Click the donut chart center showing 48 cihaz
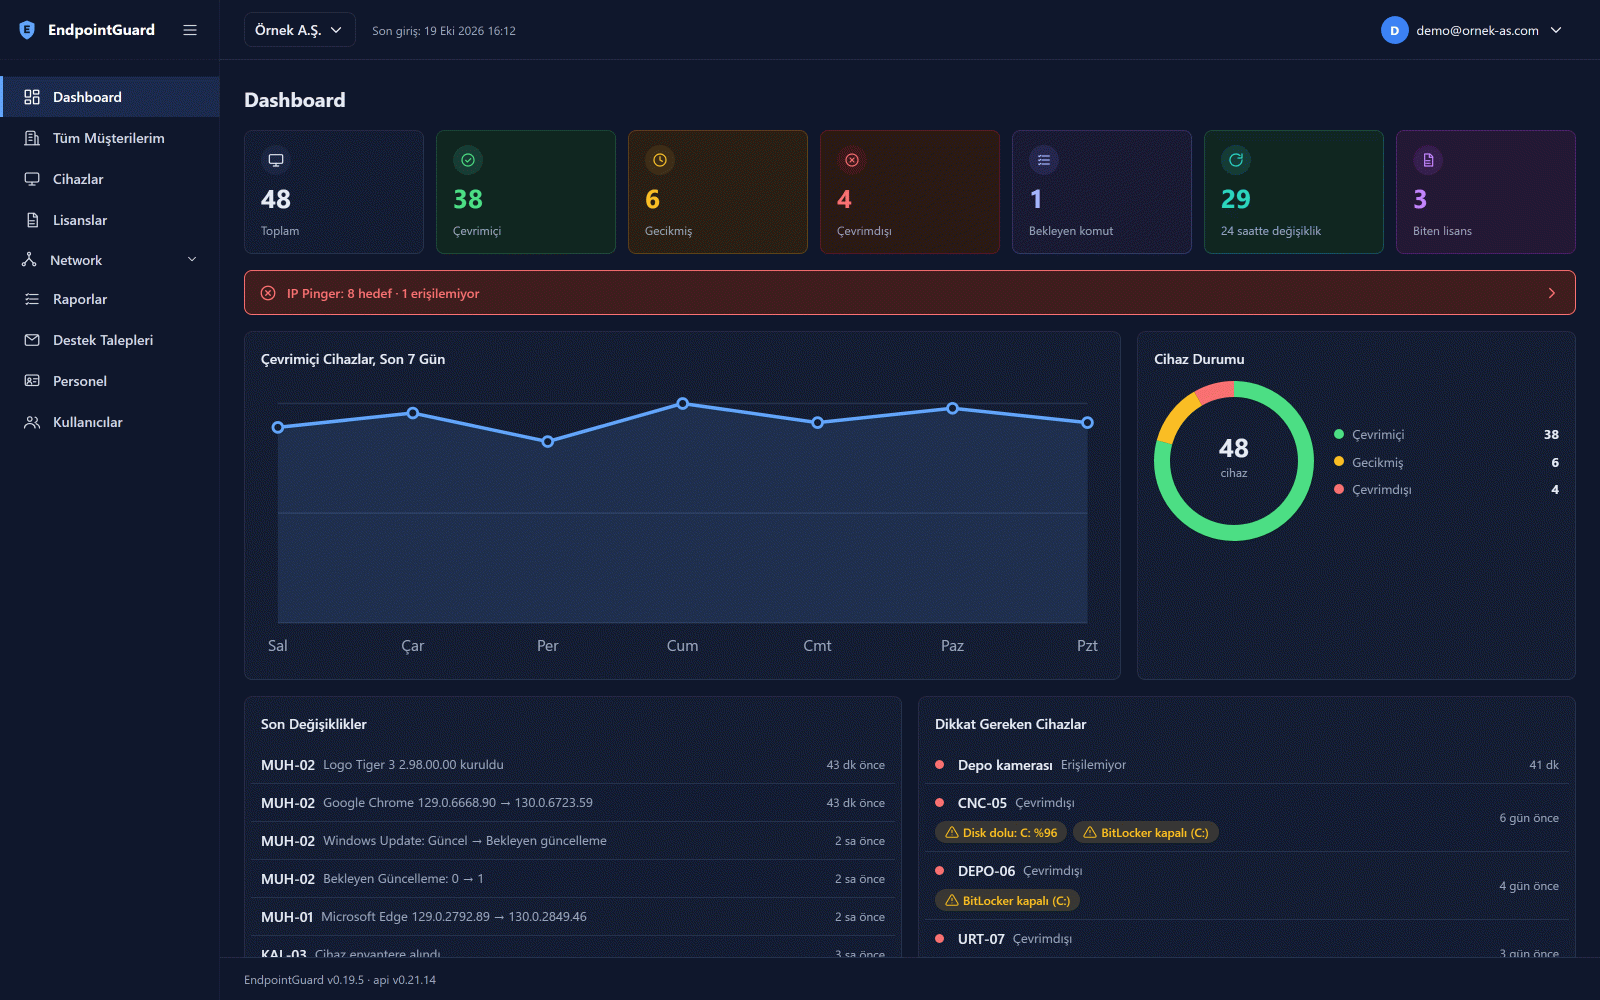This screenshot has width=1600, height=1000. tap(1234, 458)
